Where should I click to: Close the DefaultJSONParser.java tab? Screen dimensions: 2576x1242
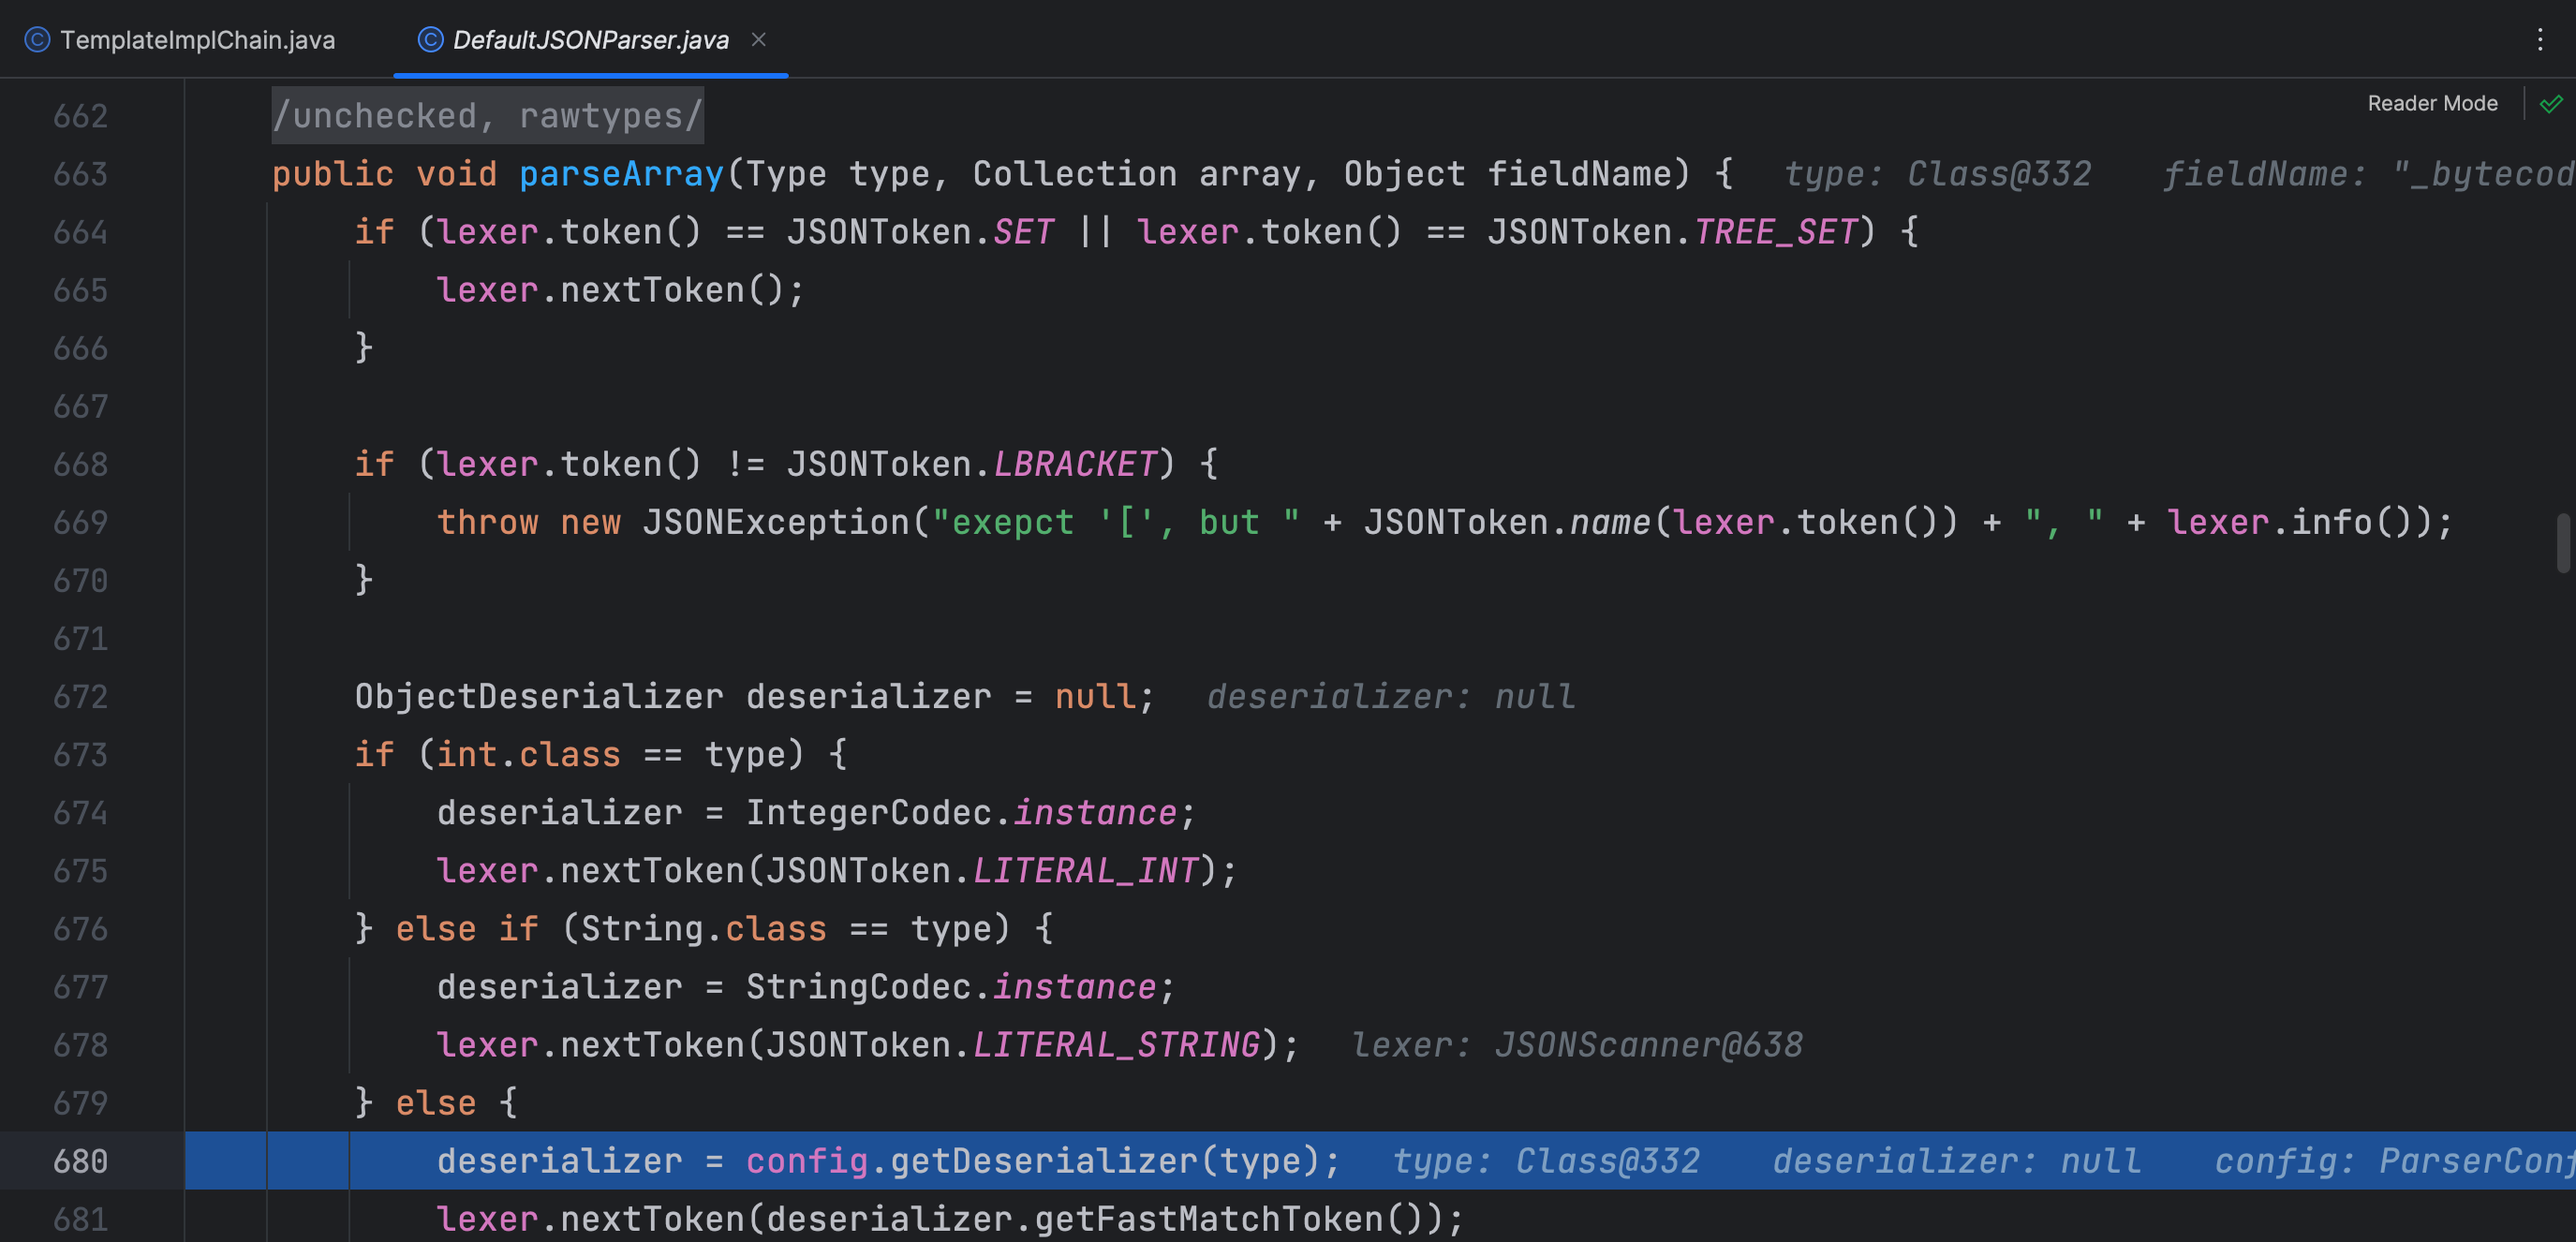click(759, 39)
